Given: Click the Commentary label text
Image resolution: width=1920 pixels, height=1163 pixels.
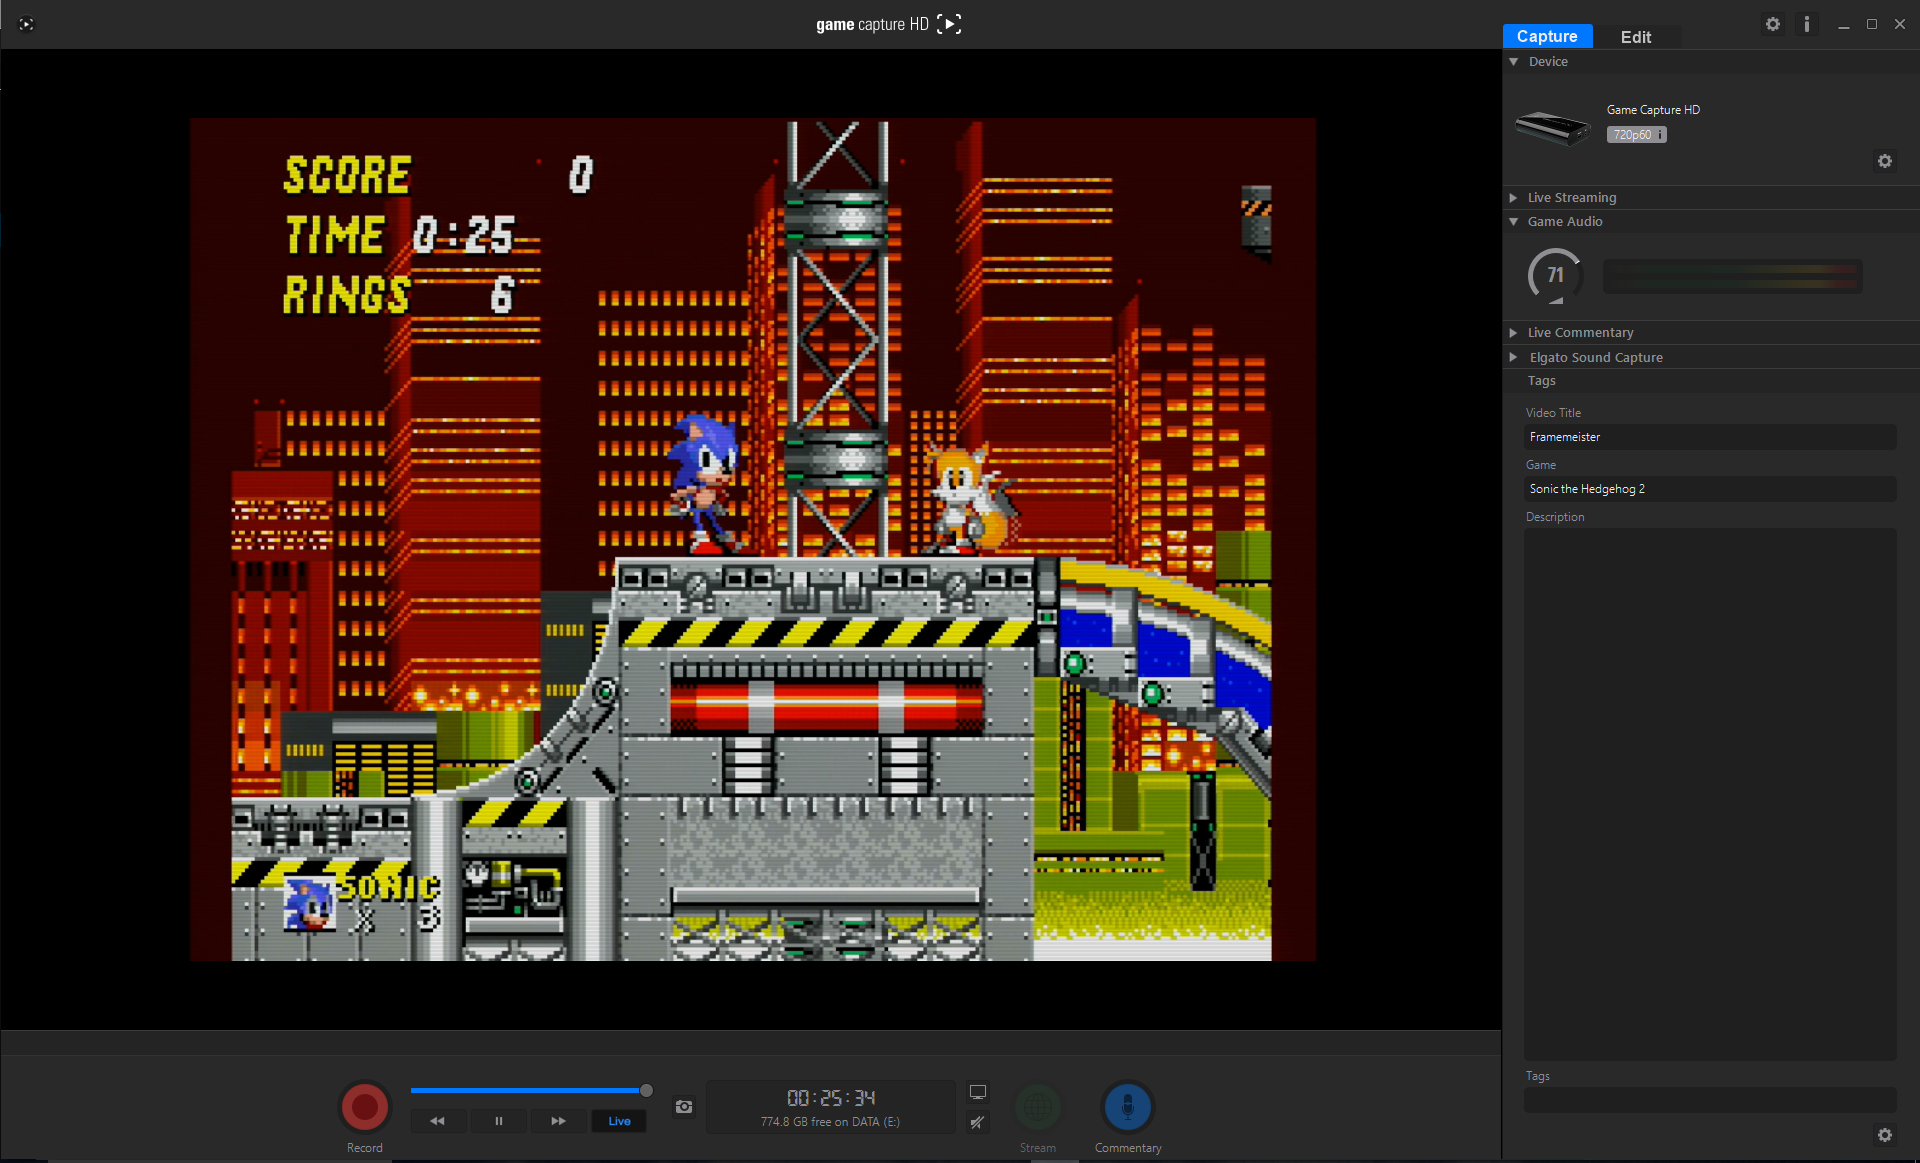Looking at the screenshot, I should (x=1128, y=1148).
